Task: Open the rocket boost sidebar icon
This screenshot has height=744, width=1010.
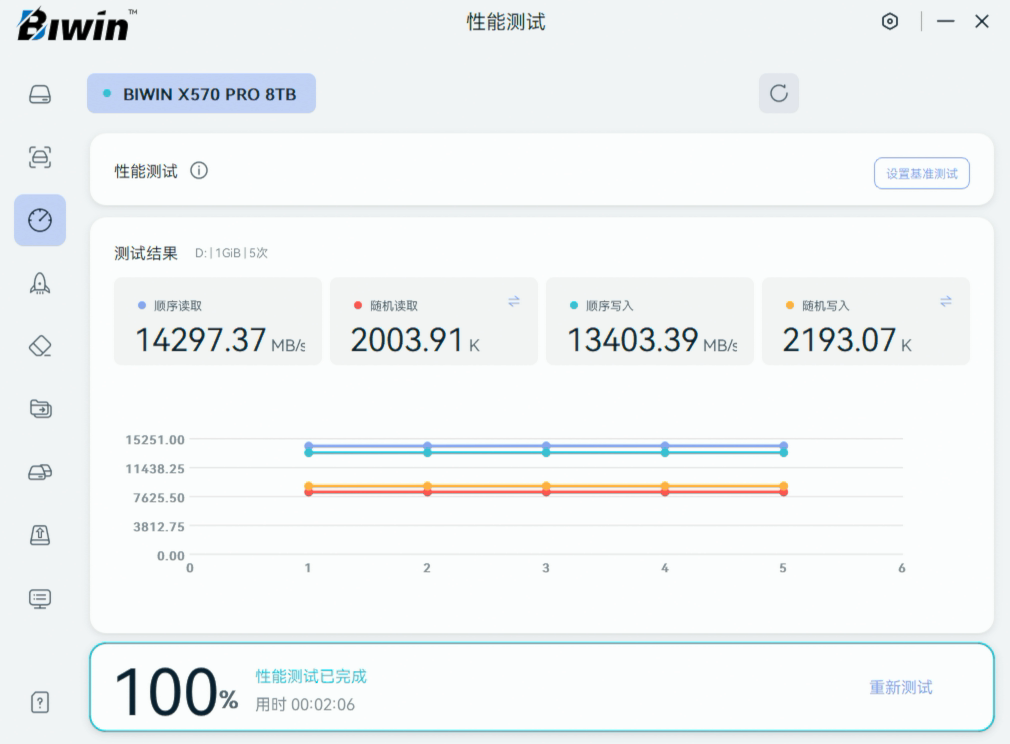Action: pos(40,283)
